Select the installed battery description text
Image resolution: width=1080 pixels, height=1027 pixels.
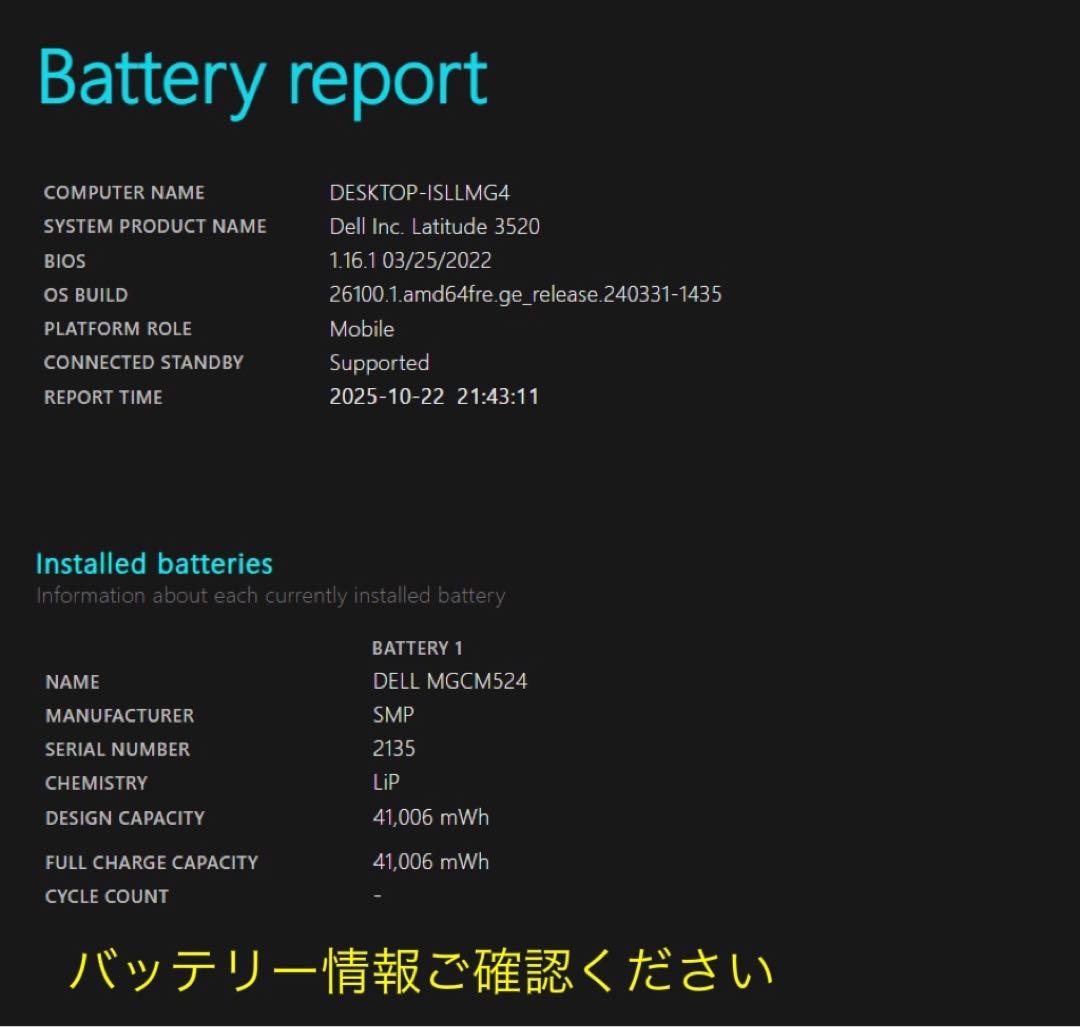click(270, 596)
